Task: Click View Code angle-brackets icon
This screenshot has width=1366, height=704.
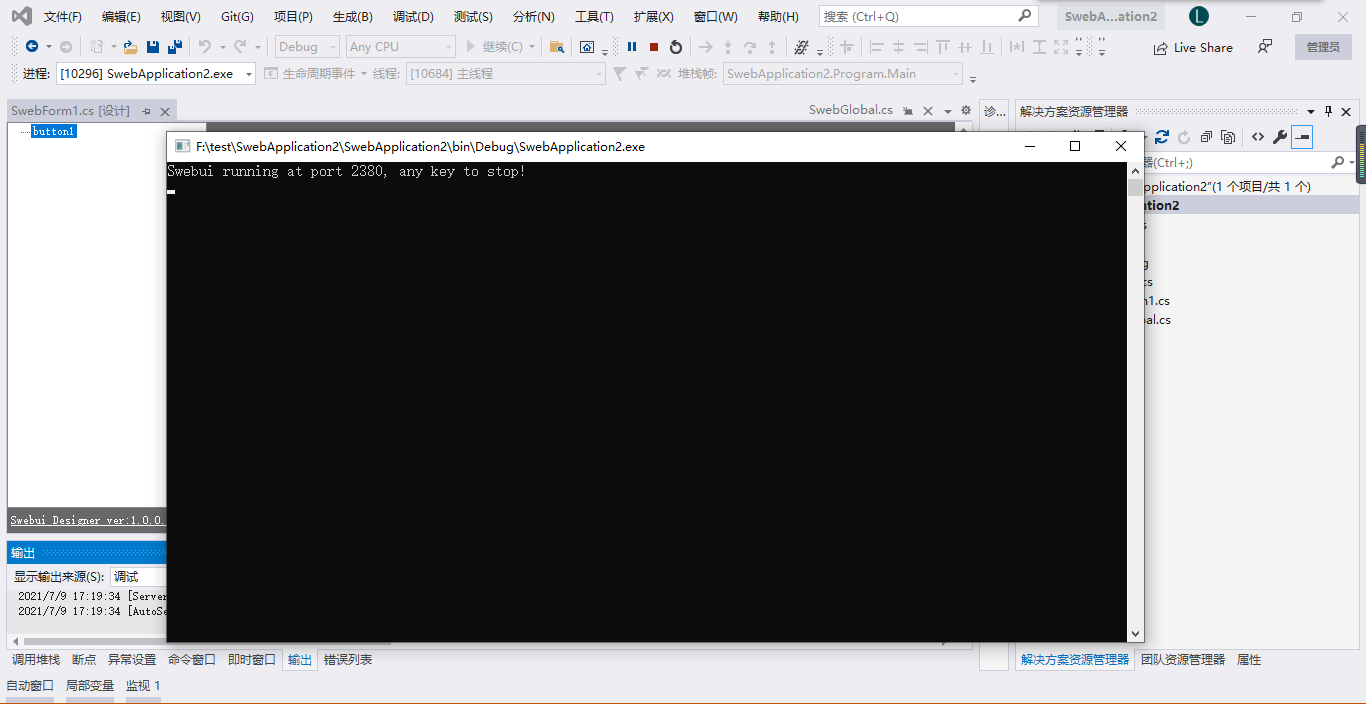Action: coord(1258,137)
